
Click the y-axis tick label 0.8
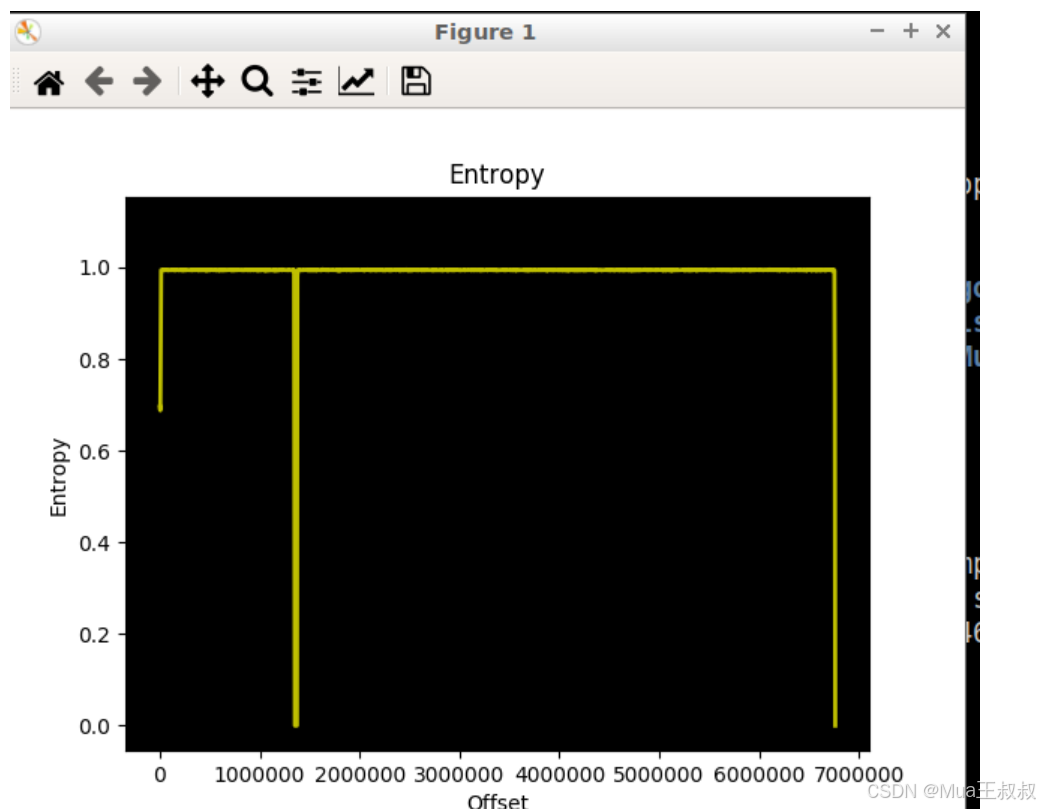point(95,360)
